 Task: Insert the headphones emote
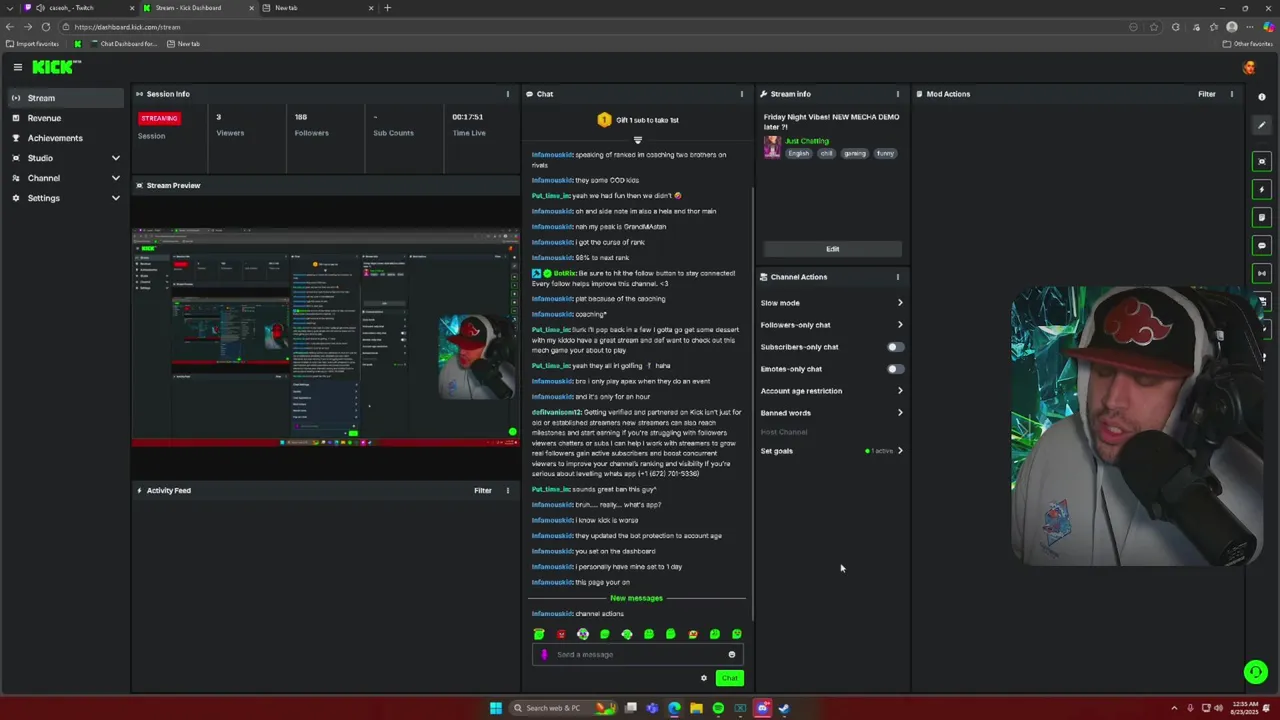[627, 634]
